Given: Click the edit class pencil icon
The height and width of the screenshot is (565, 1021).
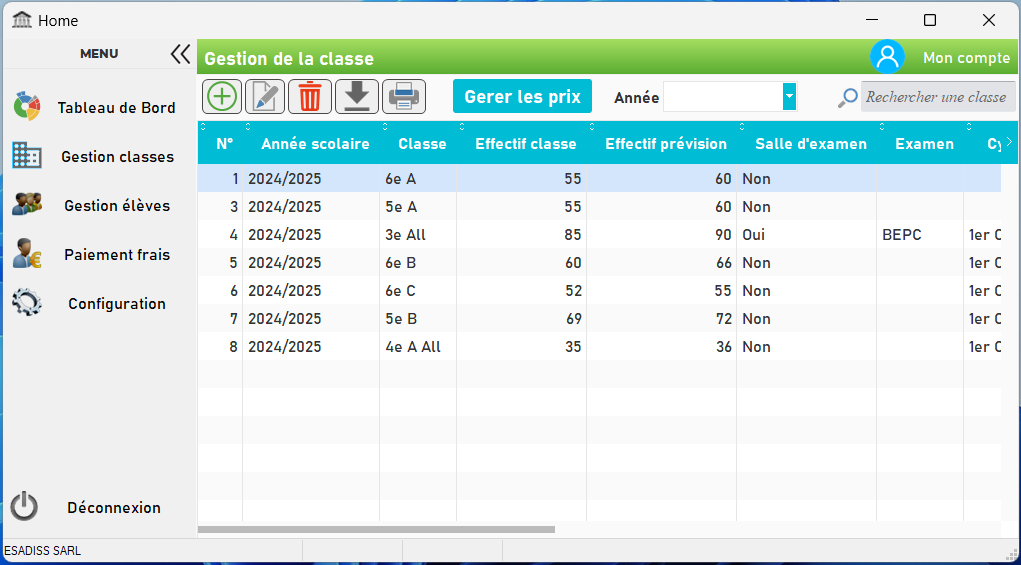Looking at the screenshot, I should pos(265,97).
